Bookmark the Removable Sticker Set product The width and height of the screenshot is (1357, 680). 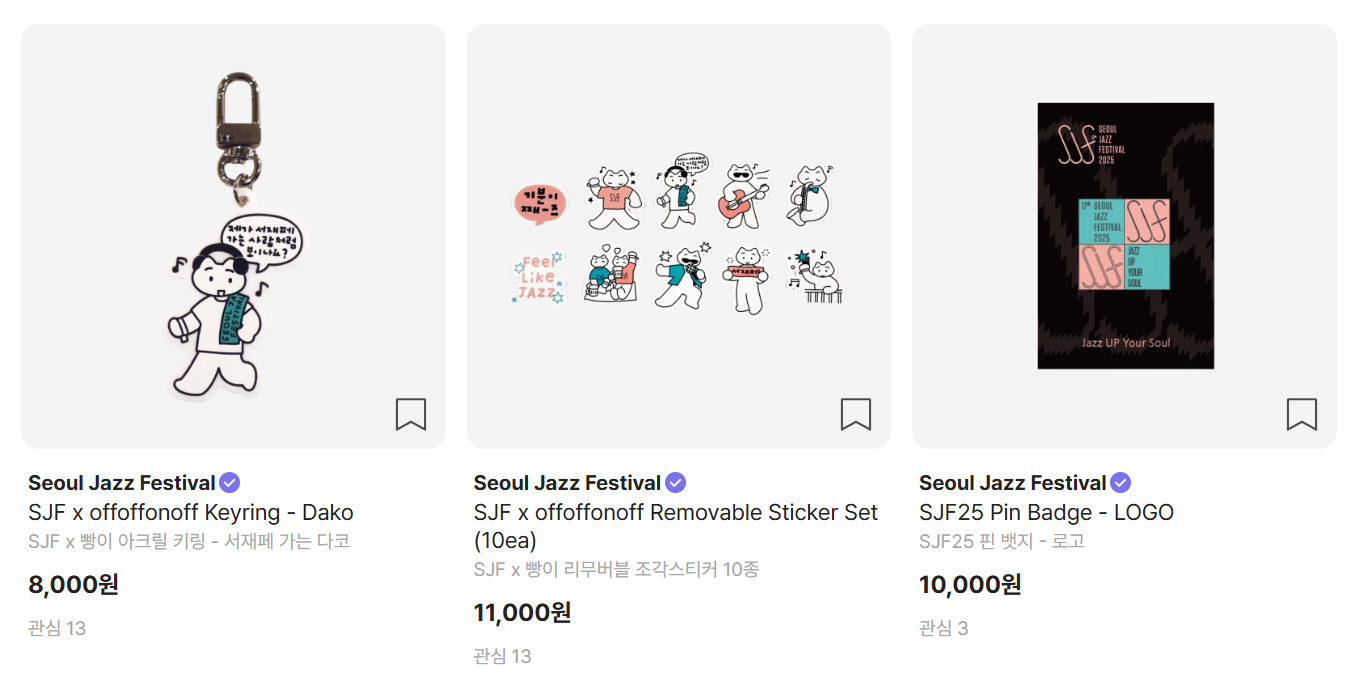(856, 414)
